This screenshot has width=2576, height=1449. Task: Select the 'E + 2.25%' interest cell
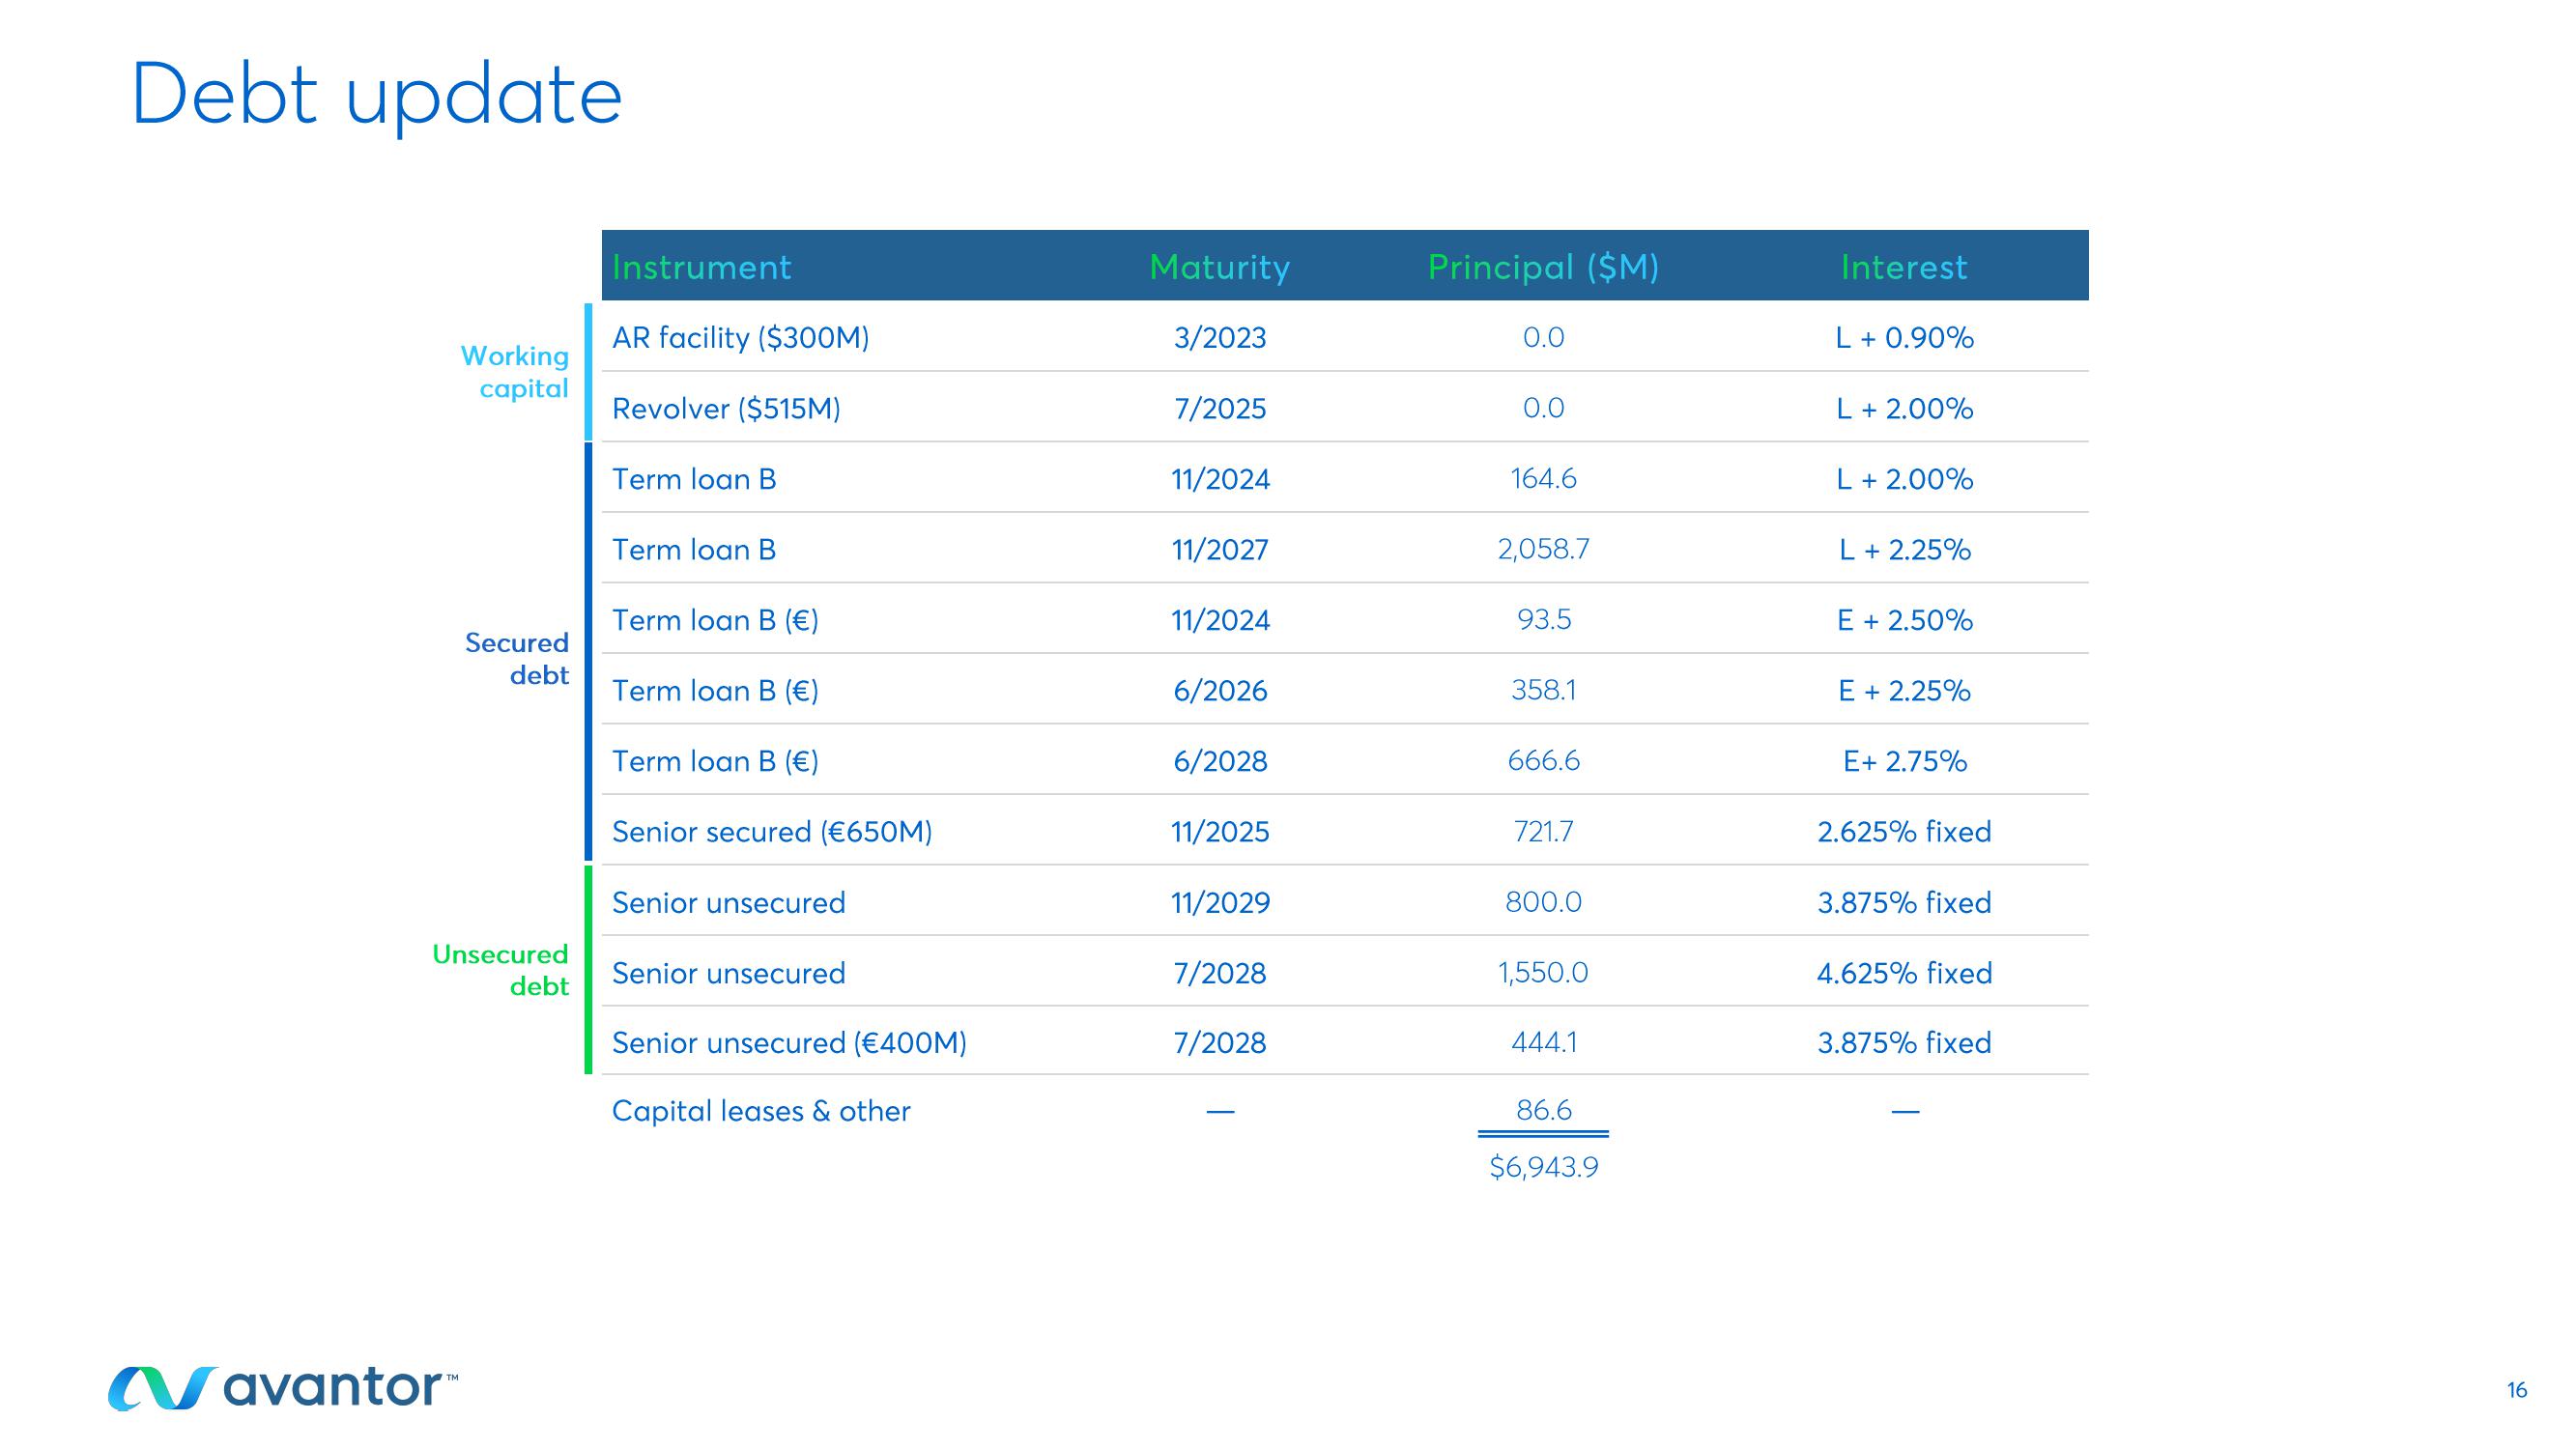coord(1904,691)
